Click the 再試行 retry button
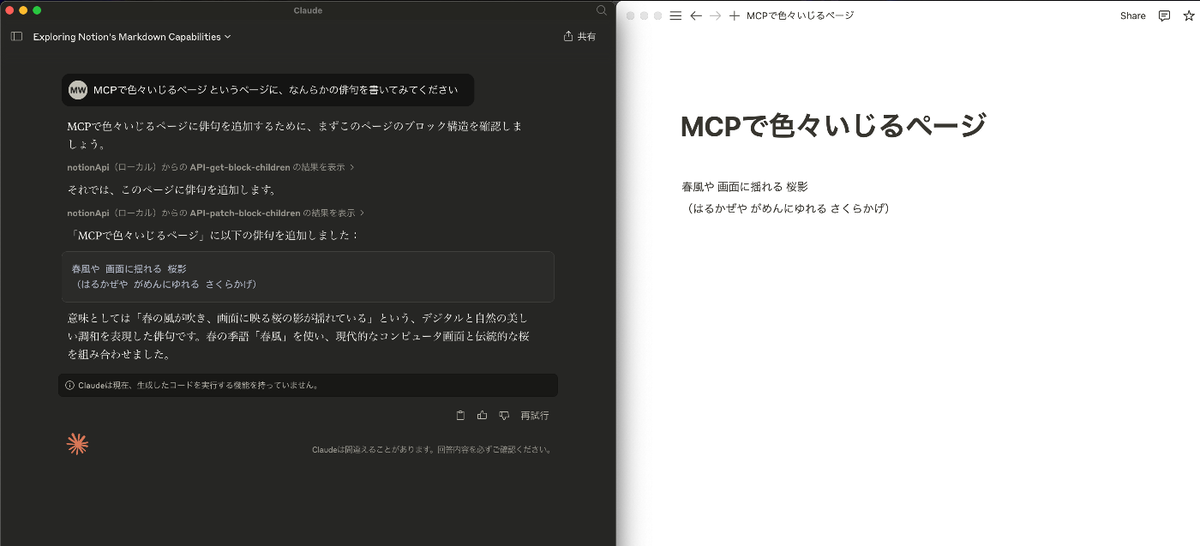The image size is (1200, 546). 534,415
